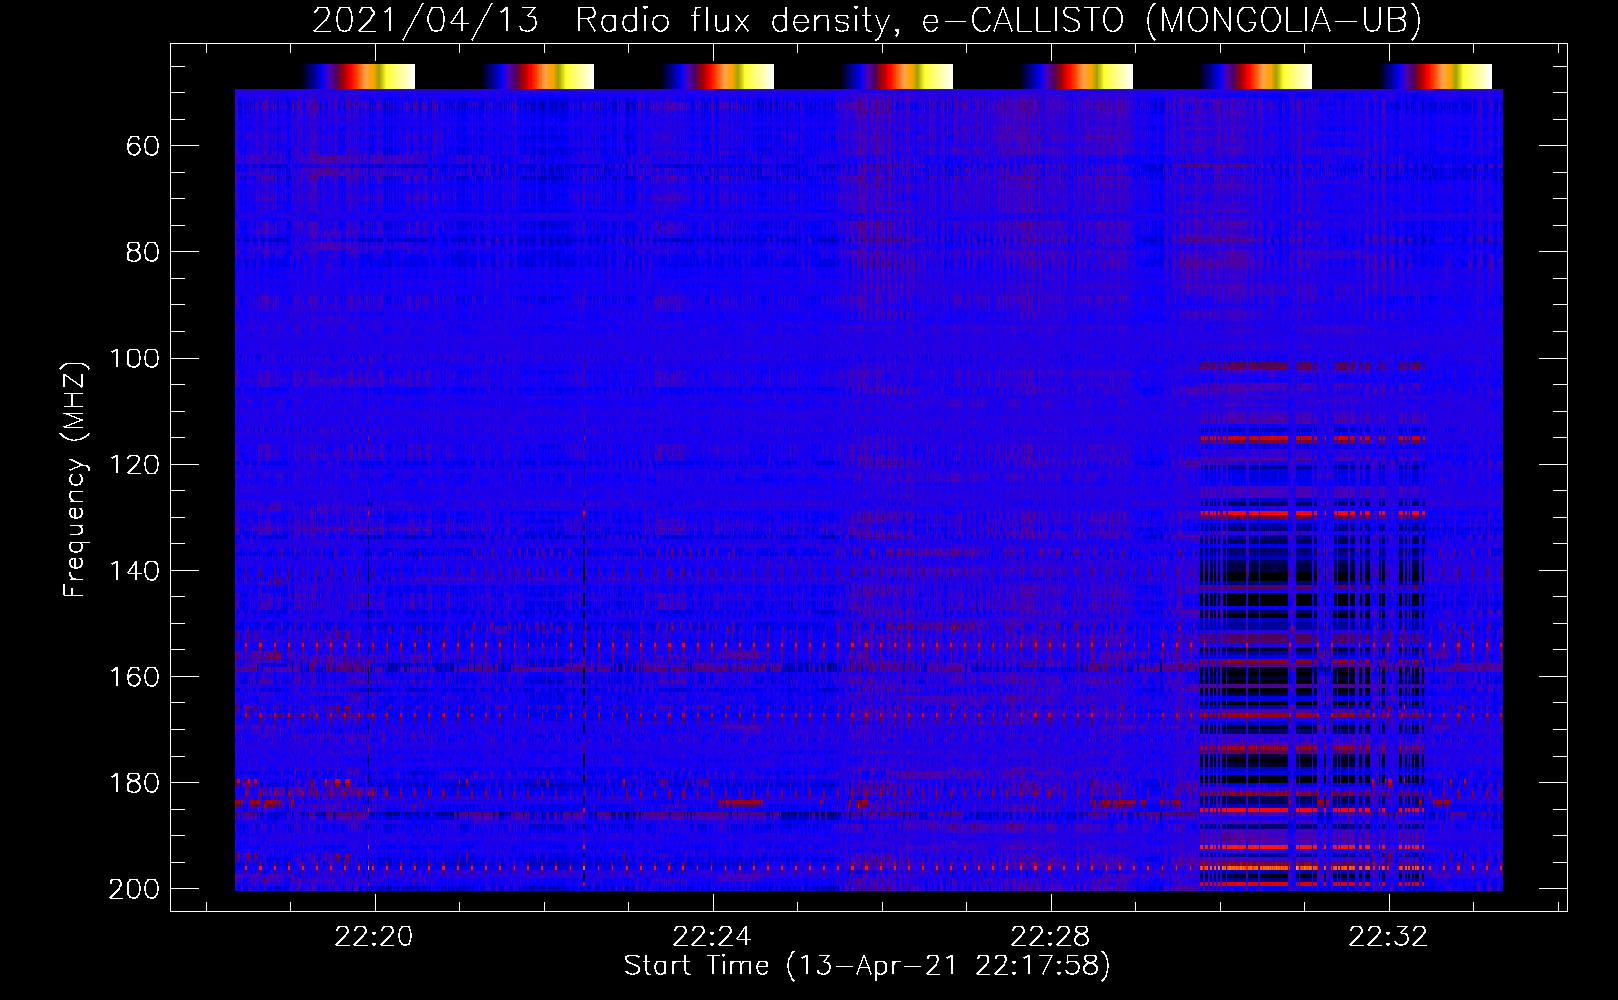Click the 160 frequency tick label
The height and width of the screenshot is (1000, 1618).
tap(134, 677)
